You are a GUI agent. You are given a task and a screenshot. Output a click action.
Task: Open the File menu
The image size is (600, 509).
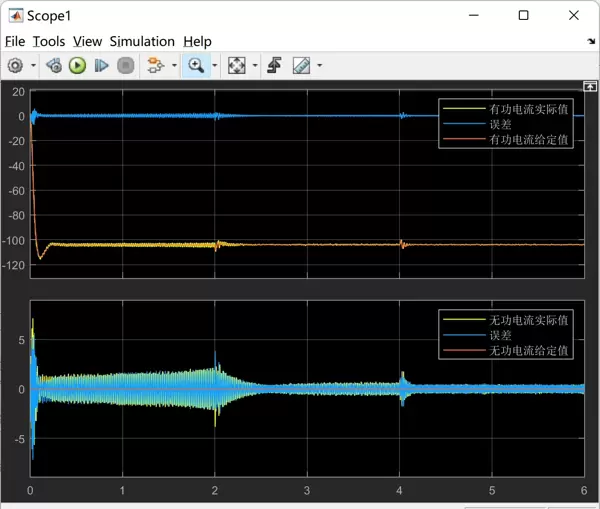(x=14, y=41)
